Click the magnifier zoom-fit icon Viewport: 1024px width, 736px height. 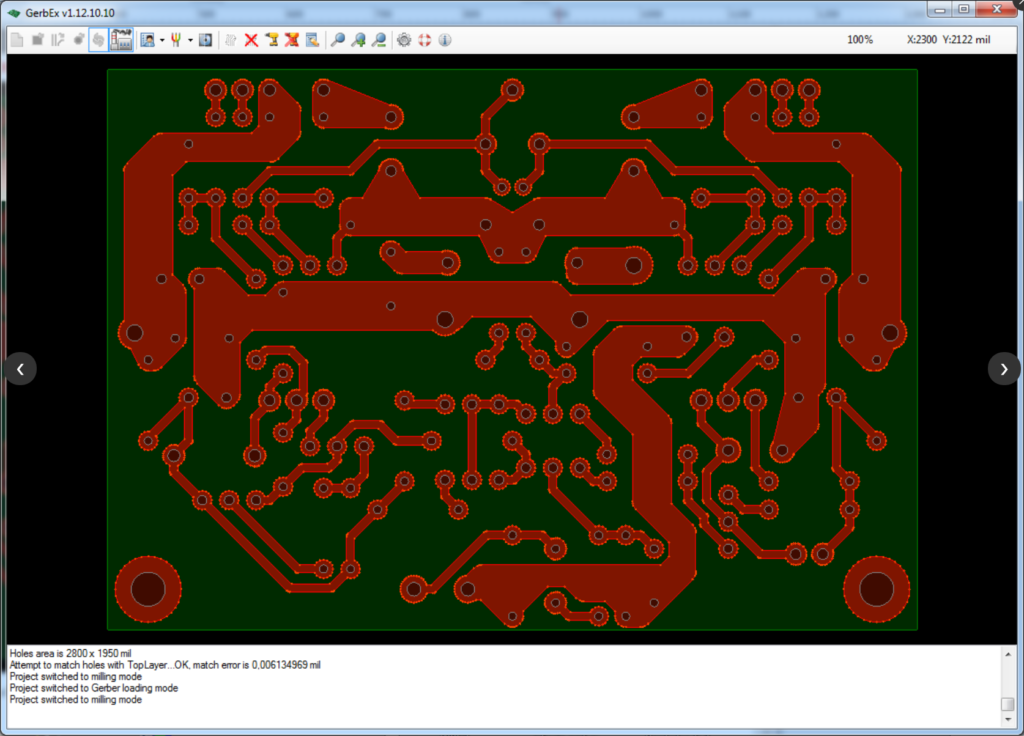338,40
